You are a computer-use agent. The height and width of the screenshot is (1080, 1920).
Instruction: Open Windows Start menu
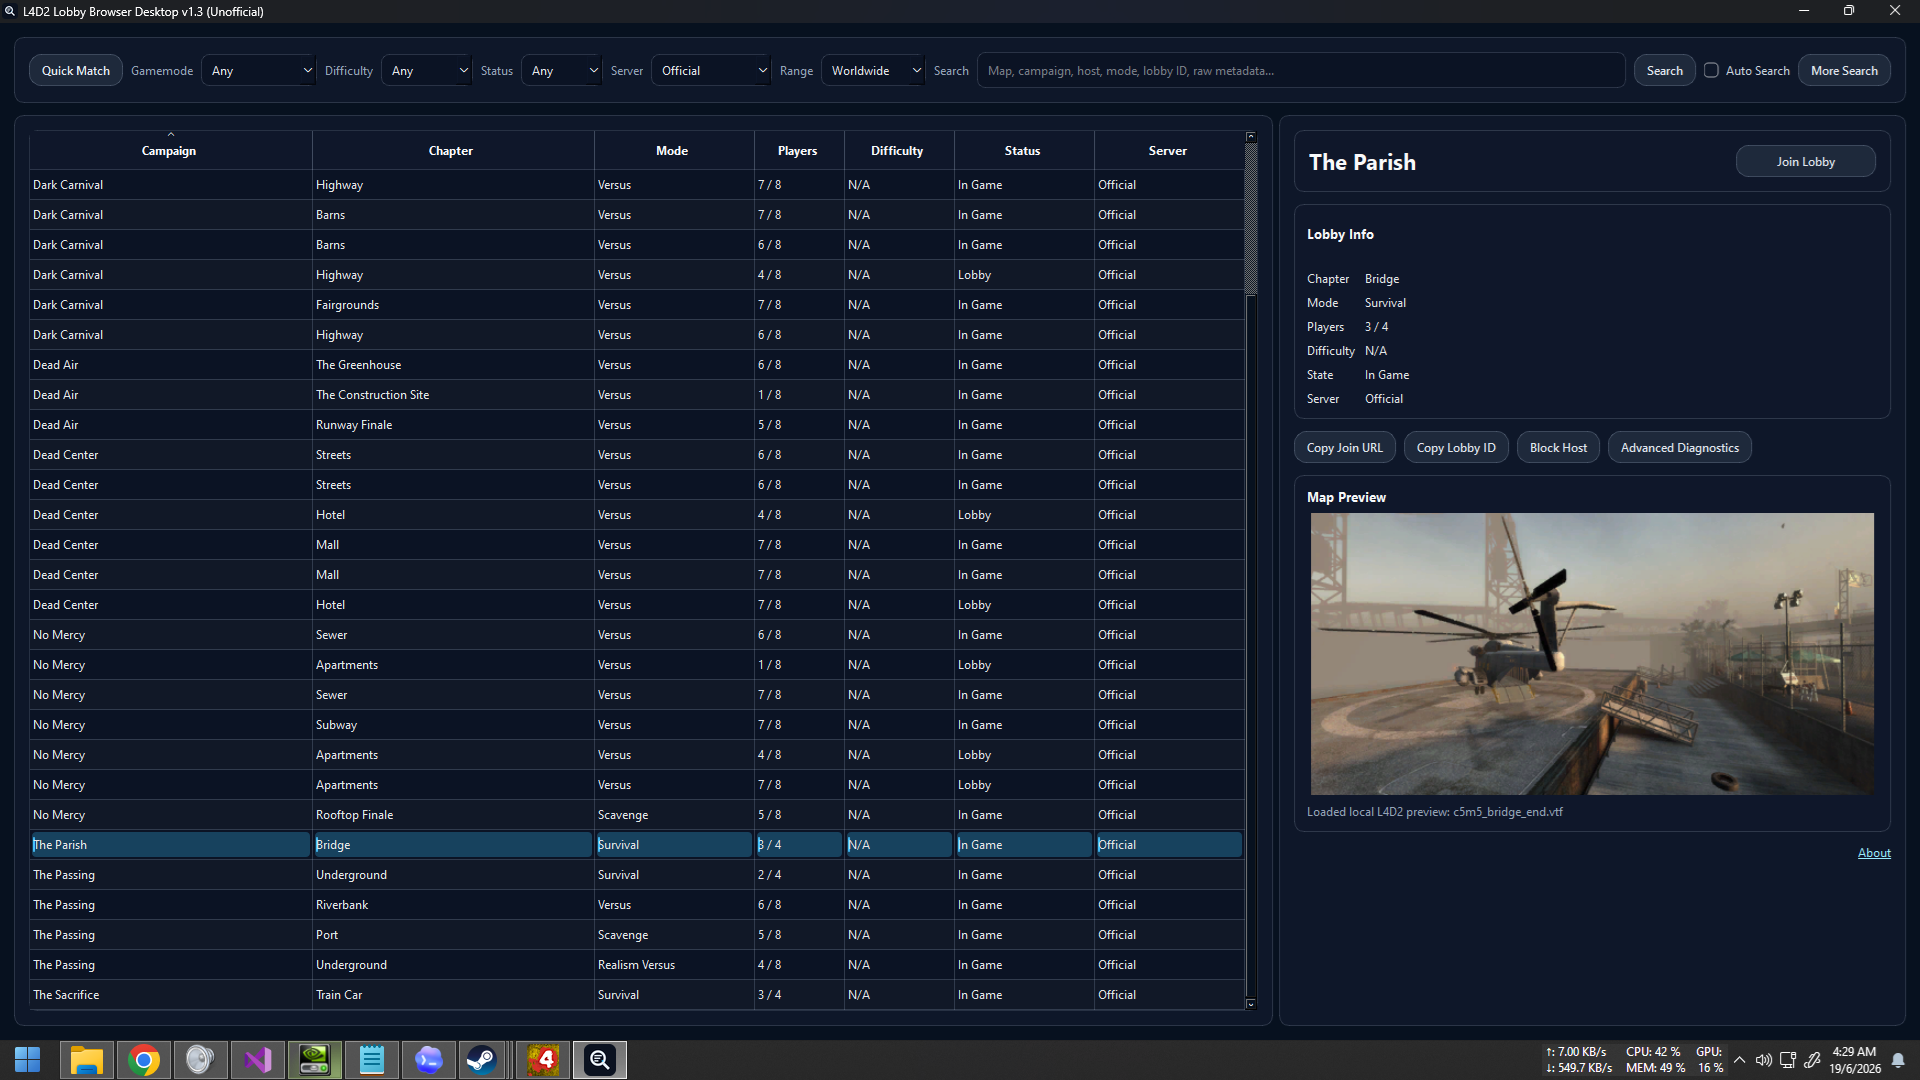point(28,1060)
